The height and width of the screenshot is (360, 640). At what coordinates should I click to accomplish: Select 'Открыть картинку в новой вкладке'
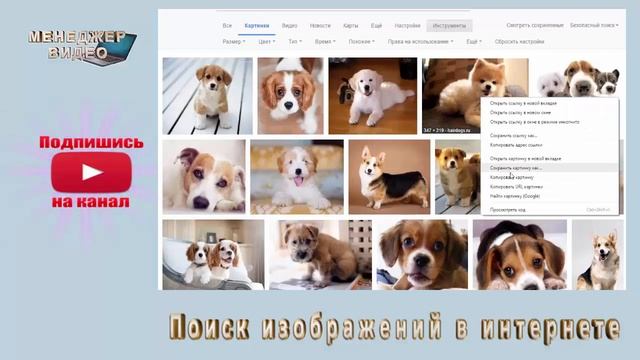click(549, 158)
